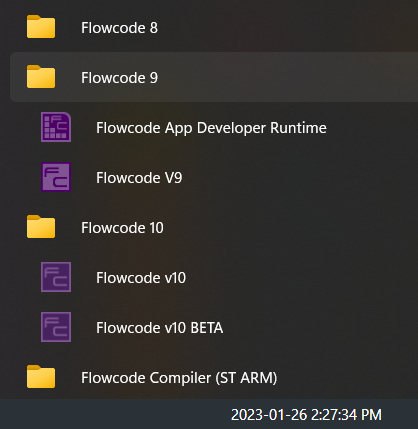Click the Flowcode Compiler (ST ARM) folder icon
Image resolution: width=418 pixels, height=429 pixels.
click(x=41, y=377)
